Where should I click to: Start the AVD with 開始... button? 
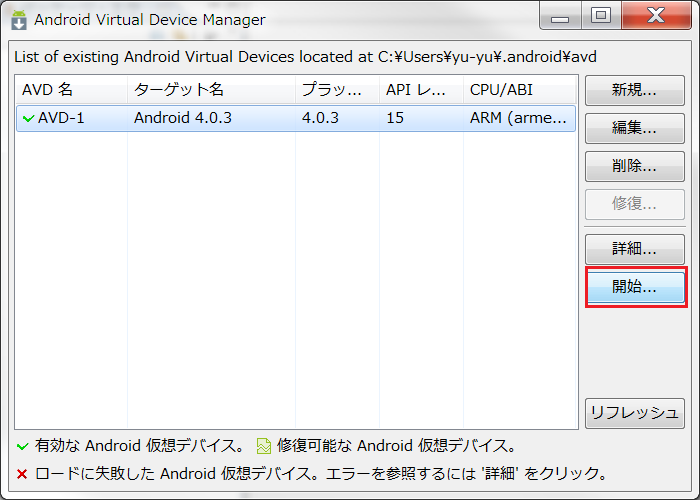coord(636,287)
